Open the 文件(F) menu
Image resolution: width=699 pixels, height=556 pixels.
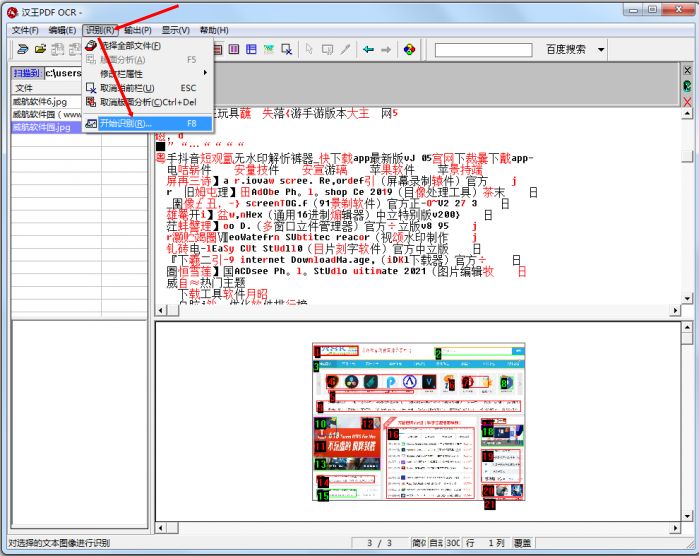tap(25, 30)
